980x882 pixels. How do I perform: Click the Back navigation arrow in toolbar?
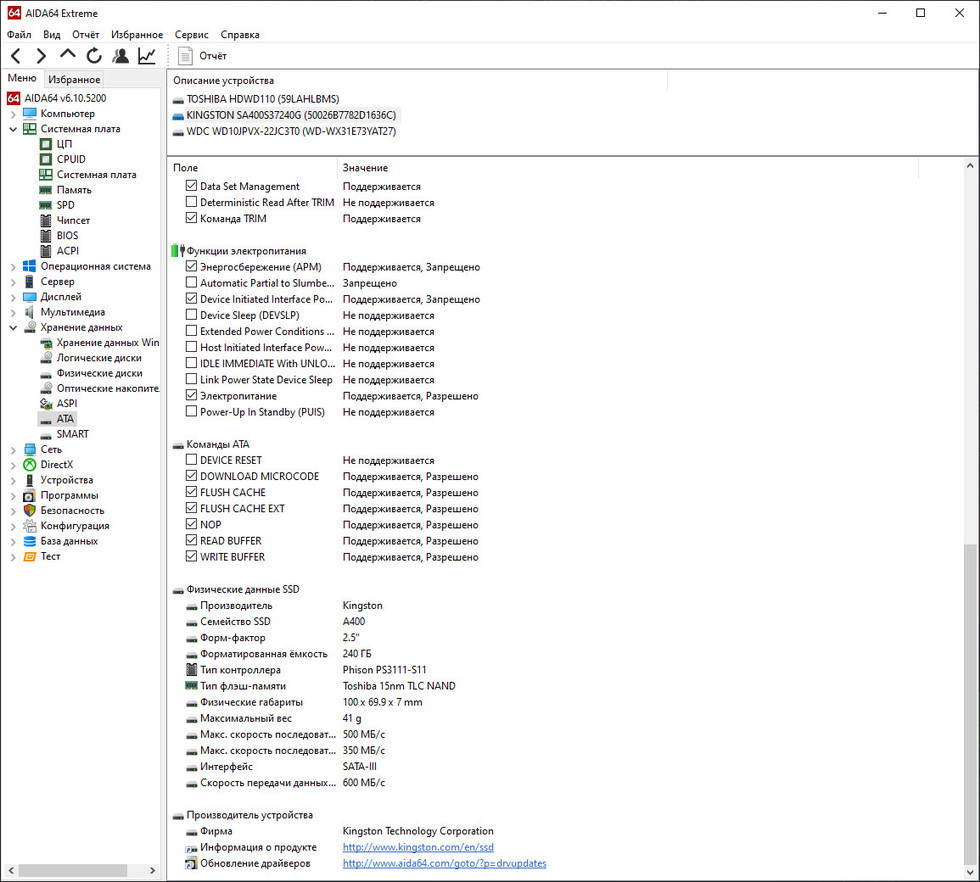point(16,56)
